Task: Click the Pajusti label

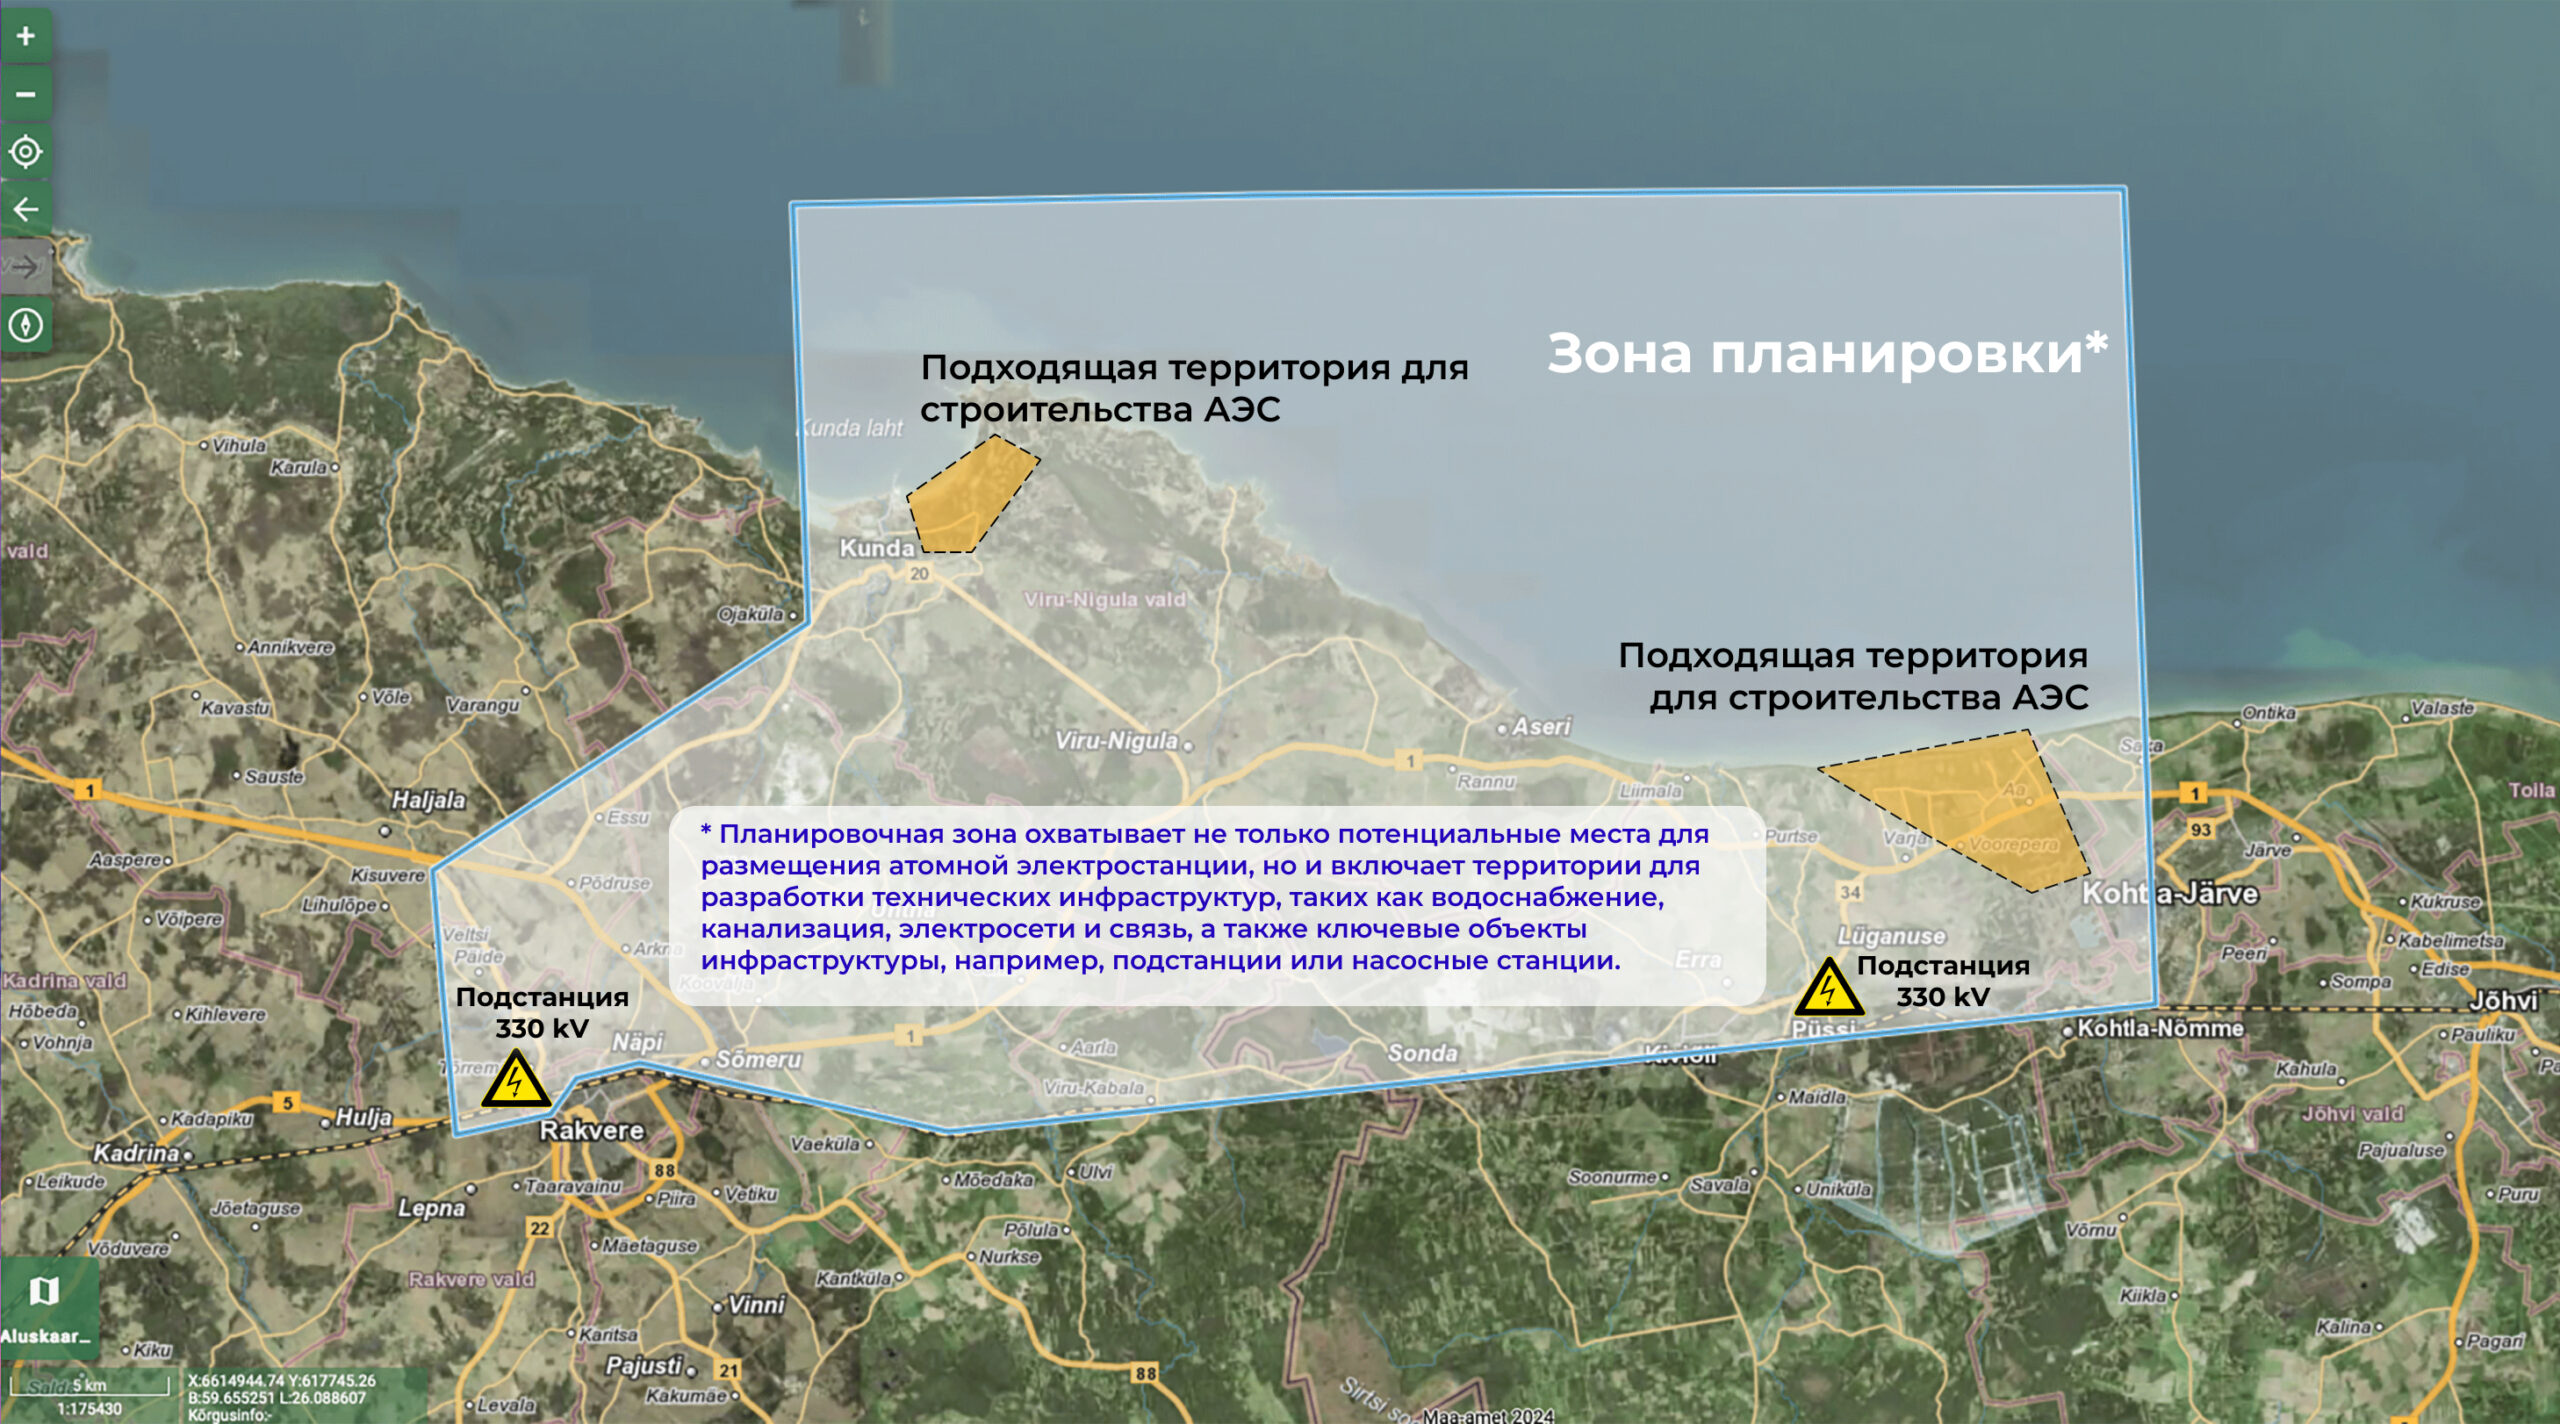Action: click(644, 1366)
